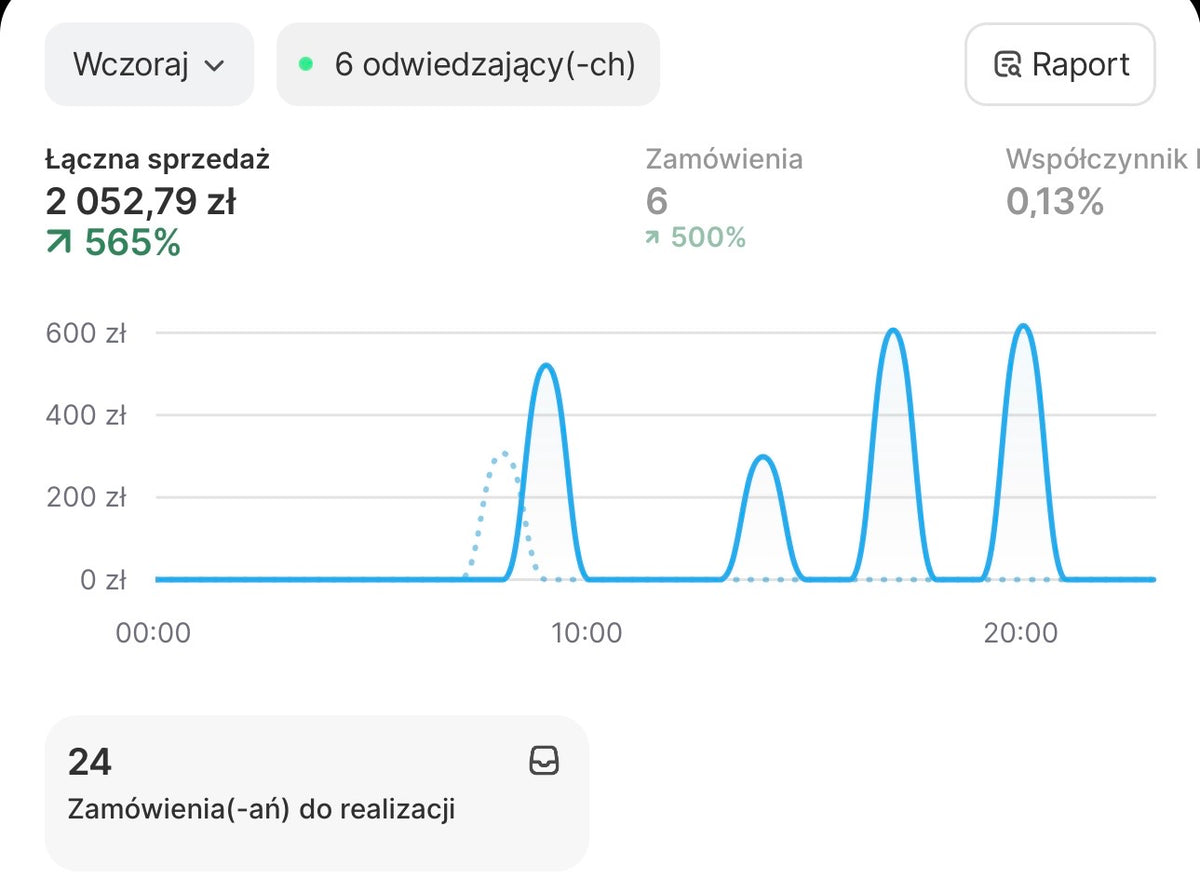Click the sales peak near 17:00 on chart
The width and height of the screenshot is (1200, 893).
point(894,331)
